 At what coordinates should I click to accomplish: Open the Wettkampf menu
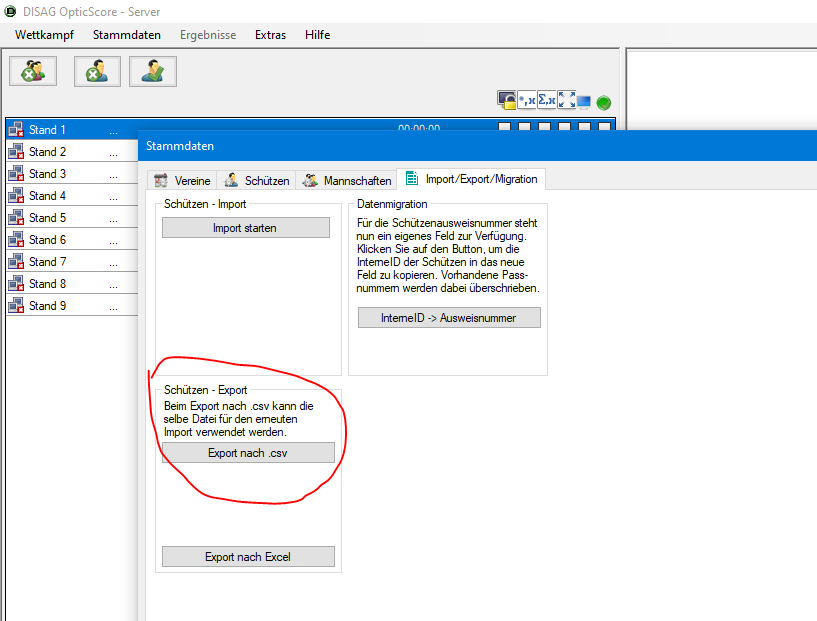pos(44,35)
